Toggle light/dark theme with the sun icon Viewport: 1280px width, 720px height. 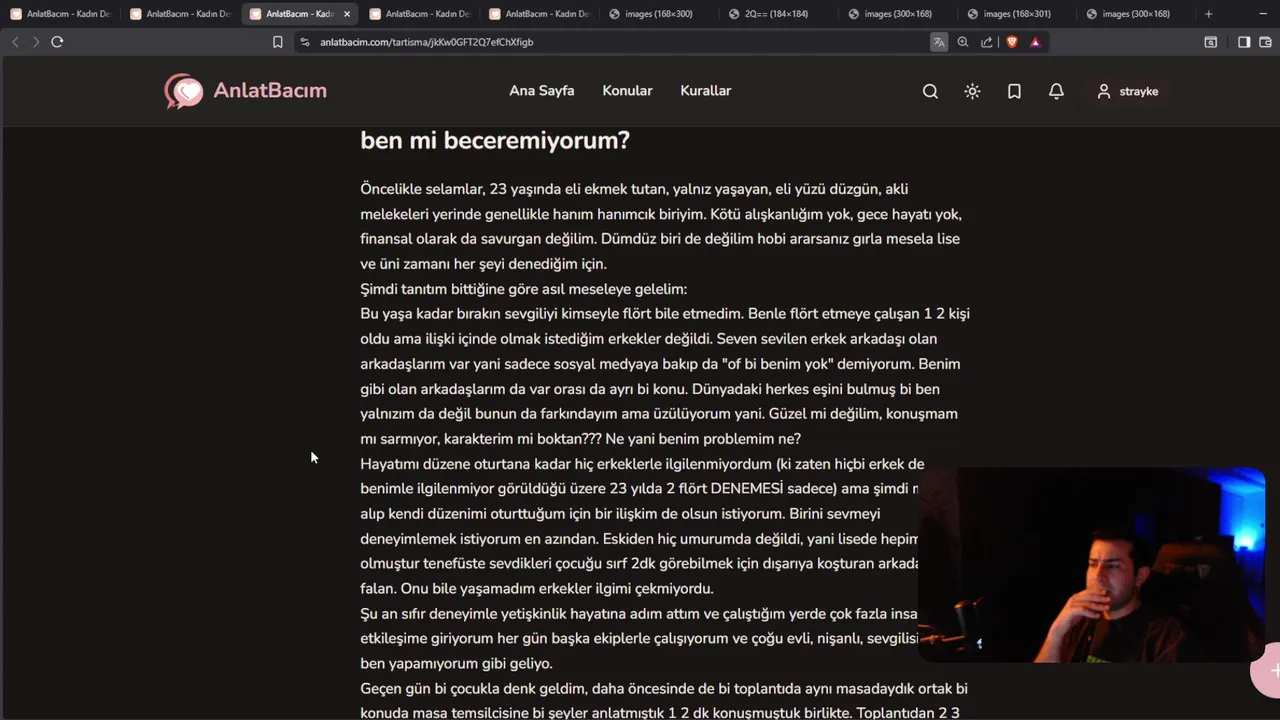[972, 91]
